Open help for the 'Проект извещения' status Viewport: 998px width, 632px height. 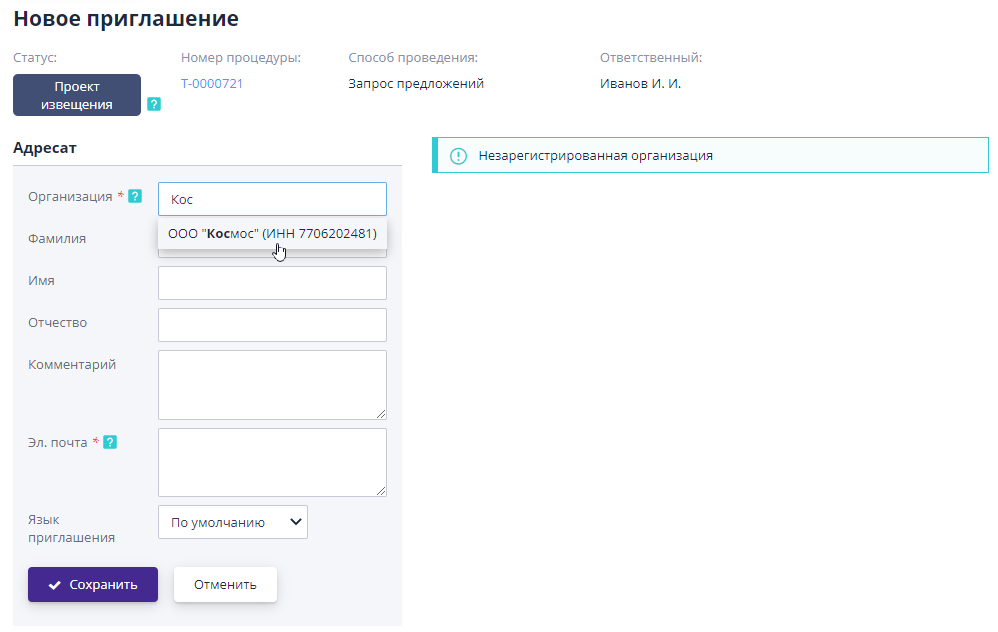154,103
